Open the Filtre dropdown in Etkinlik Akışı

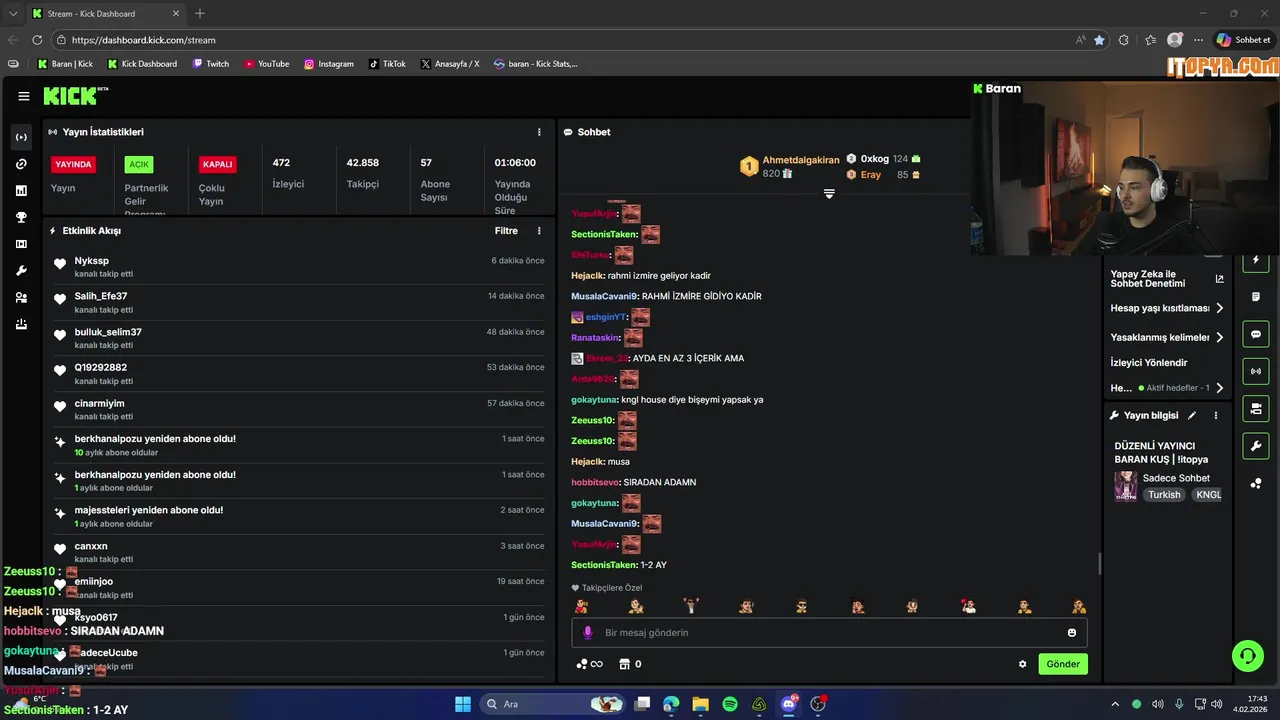[506, 231]
